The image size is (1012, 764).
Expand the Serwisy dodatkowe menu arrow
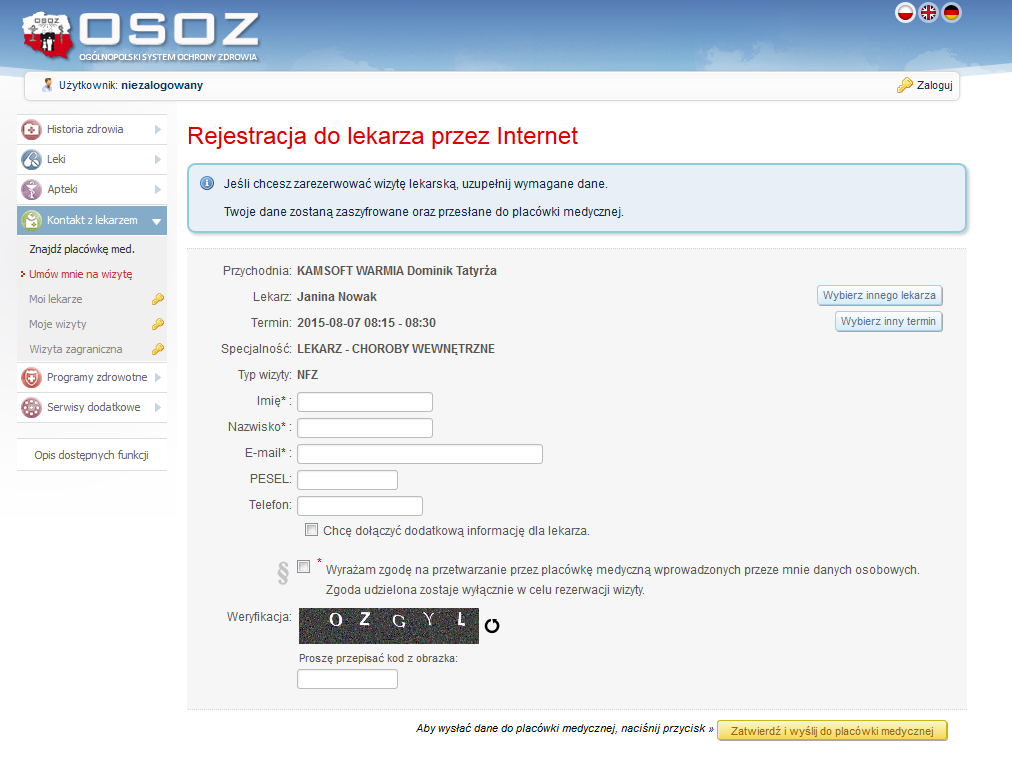point(157,408)
